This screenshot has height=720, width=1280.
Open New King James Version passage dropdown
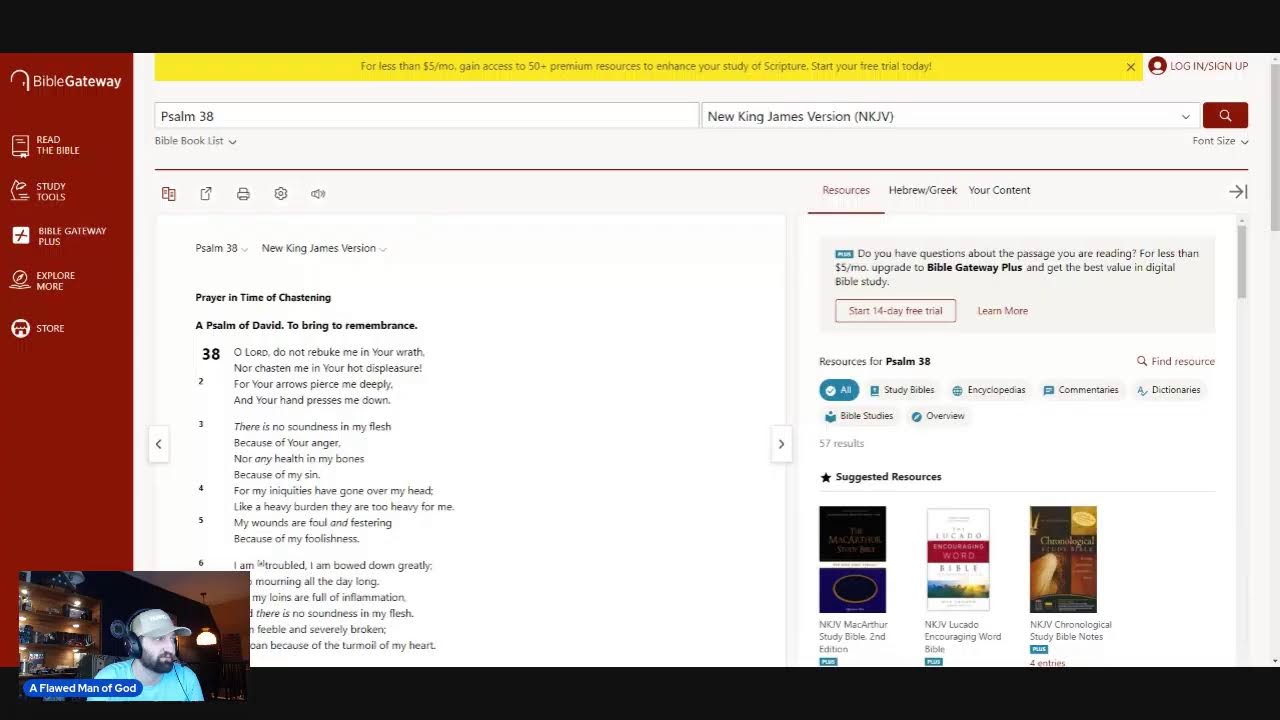pyautogui.click(x=324, y=248)
